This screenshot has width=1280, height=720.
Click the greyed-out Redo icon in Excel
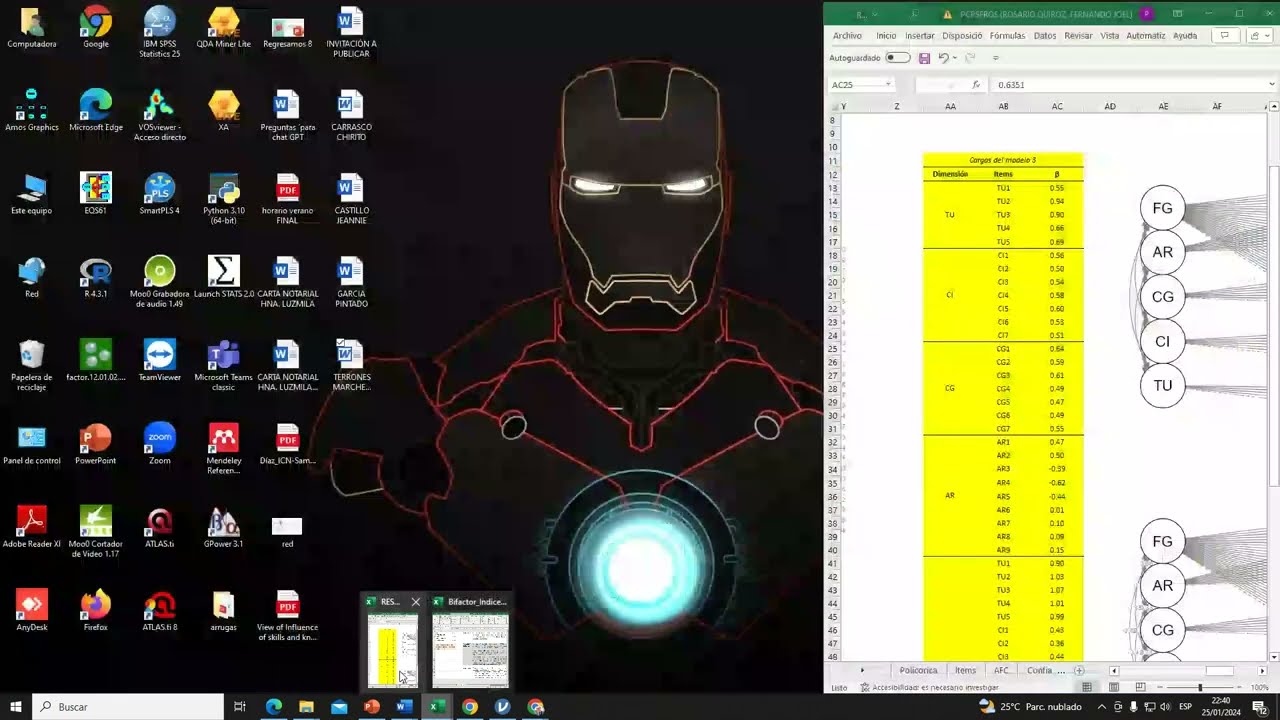[969, 58]
